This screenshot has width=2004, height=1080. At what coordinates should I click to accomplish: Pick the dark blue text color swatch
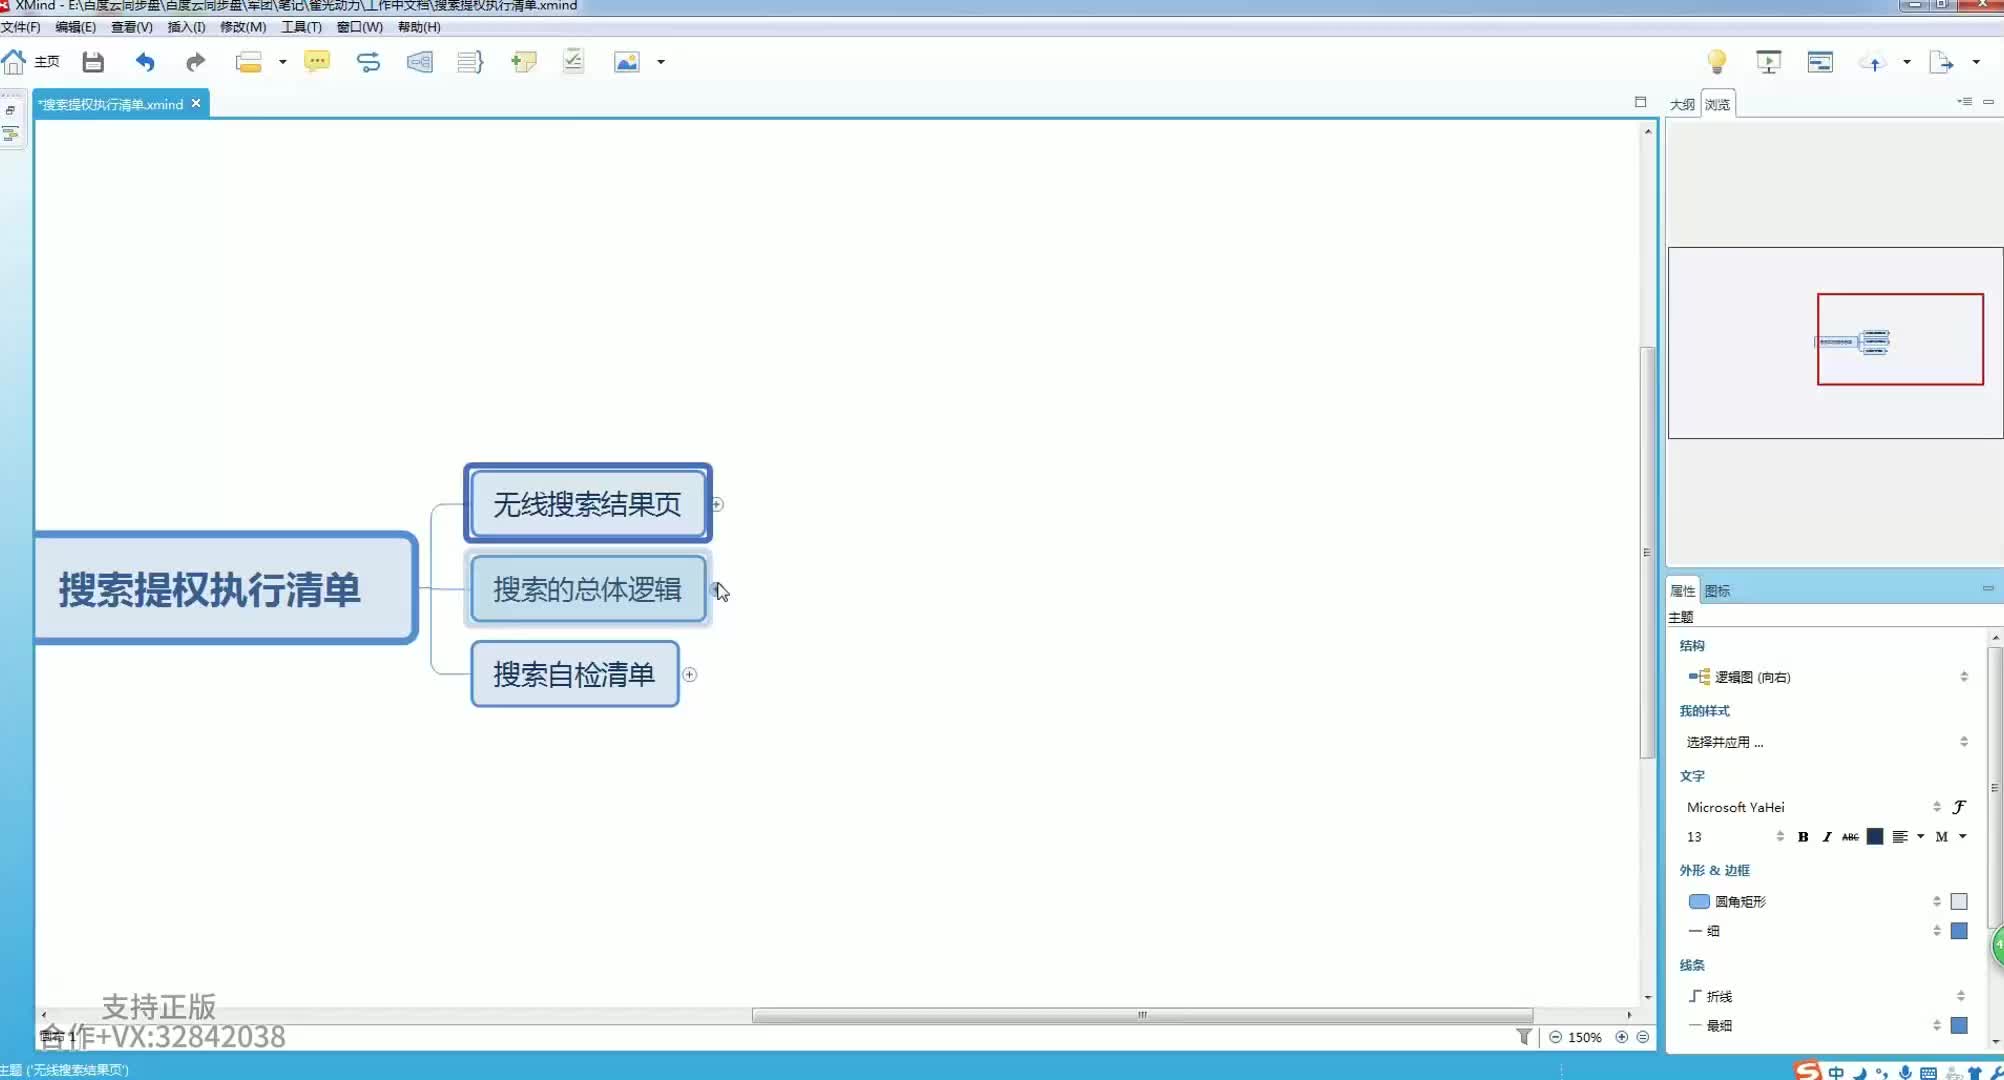tap(1875, 837)
